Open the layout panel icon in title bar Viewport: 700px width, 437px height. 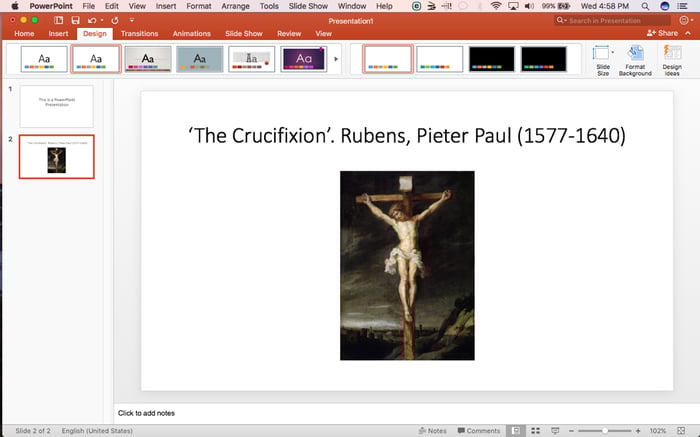tap(58, 21)
